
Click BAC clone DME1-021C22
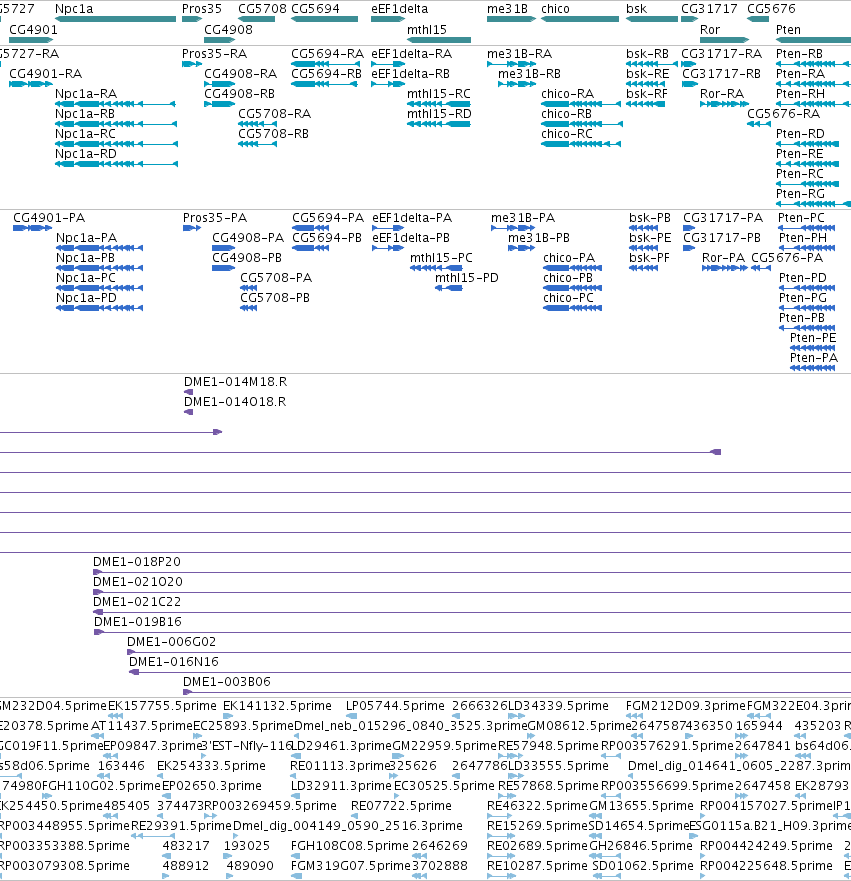136,602
